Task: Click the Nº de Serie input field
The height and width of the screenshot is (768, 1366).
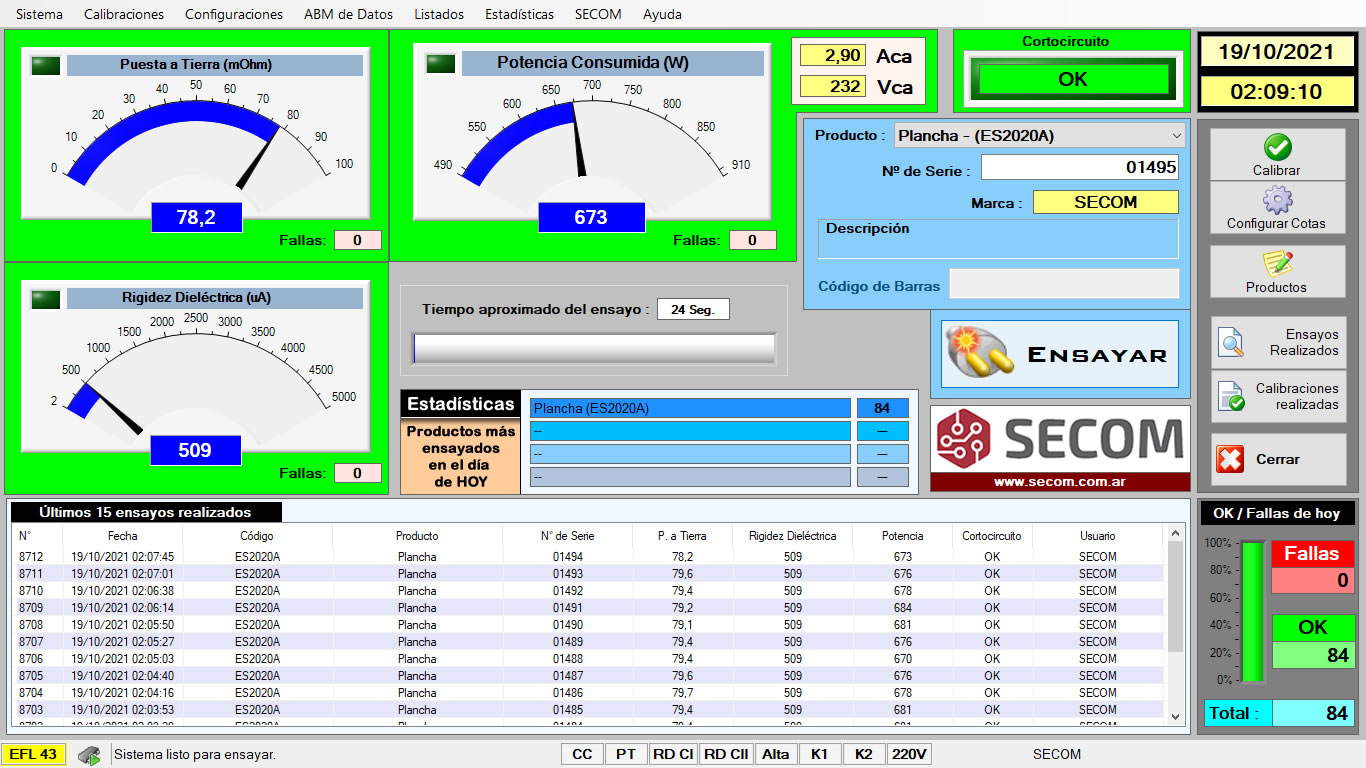Action: pyautogui.click(x=1079, y=167)
